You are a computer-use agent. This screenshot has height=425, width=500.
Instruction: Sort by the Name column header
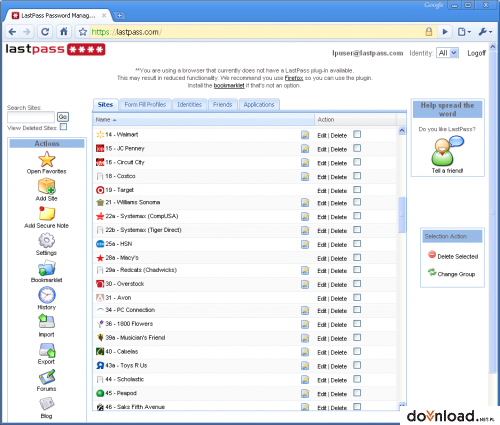coord(203,119)
